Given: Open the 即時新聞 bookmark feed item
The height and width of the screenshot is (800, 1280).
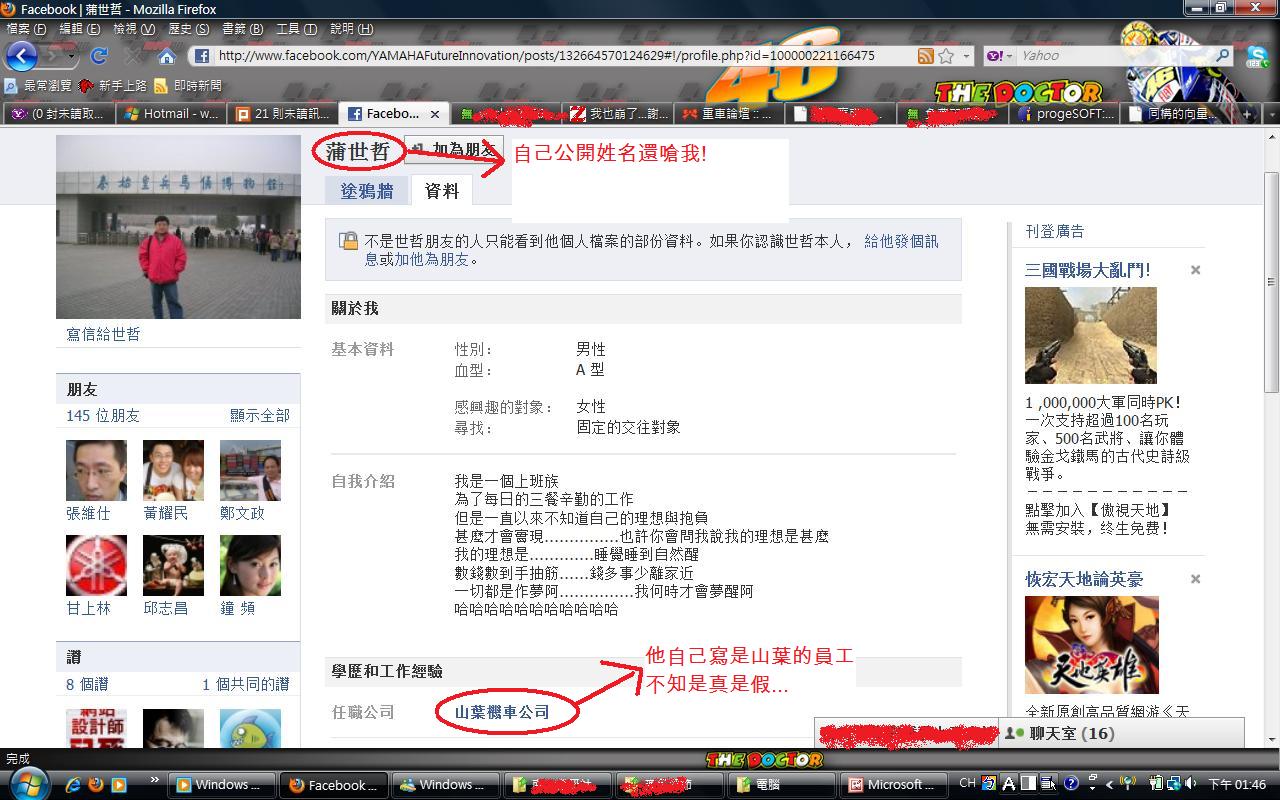Looking at the screenshot, I should click(x=188, y=86).
